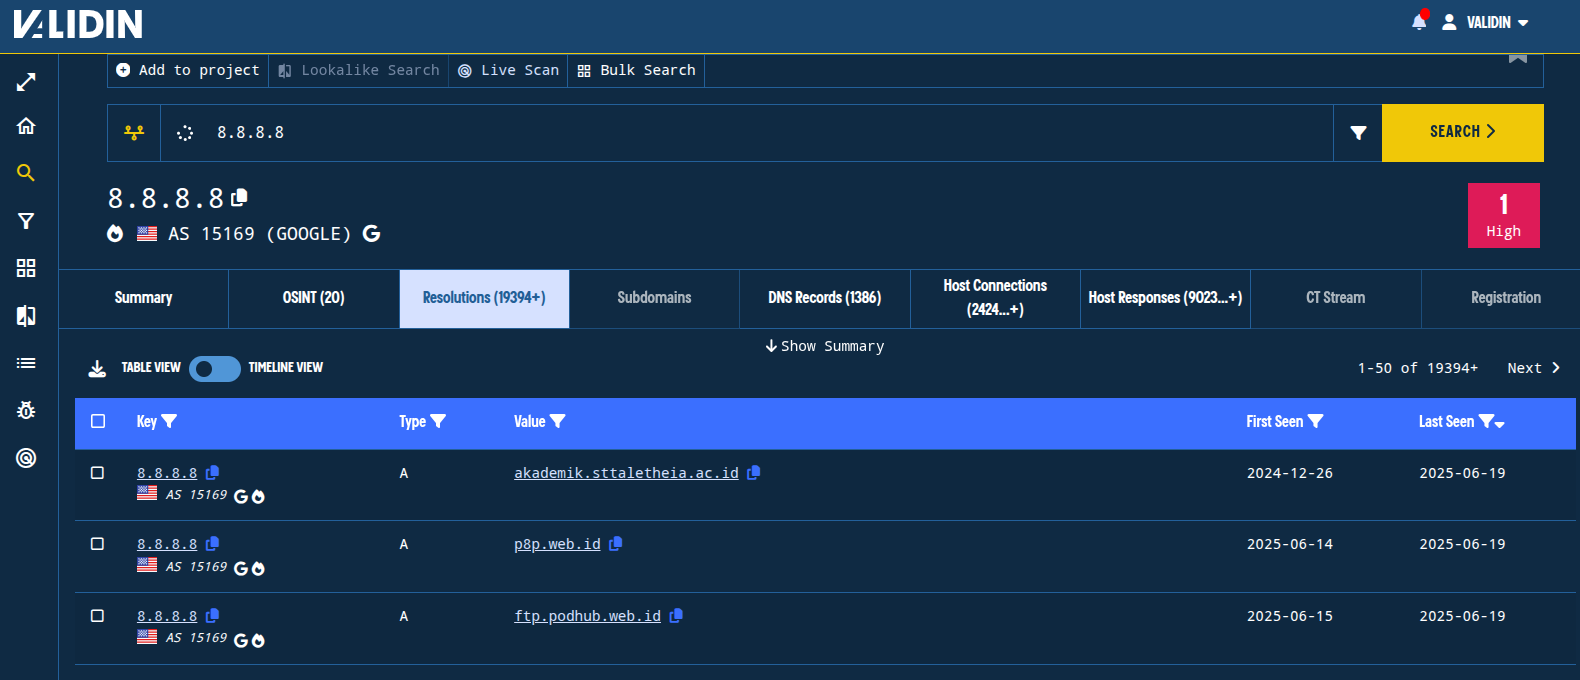Click the Google G icon after AS 15169 (GOOGLE)

click(x=371, y=234)
